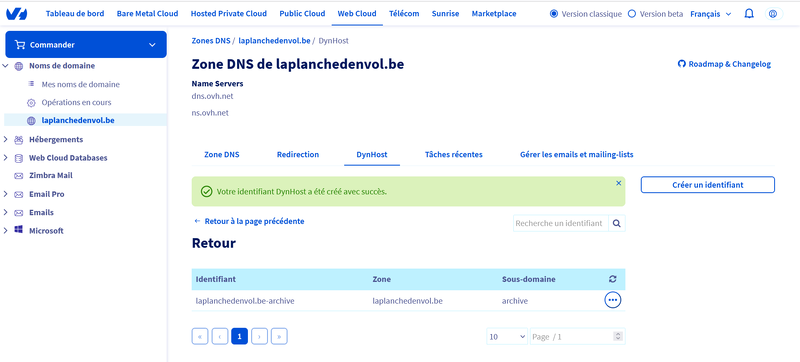Expand the Emails section chevron
800x362 pixels.
pos(6,213)
